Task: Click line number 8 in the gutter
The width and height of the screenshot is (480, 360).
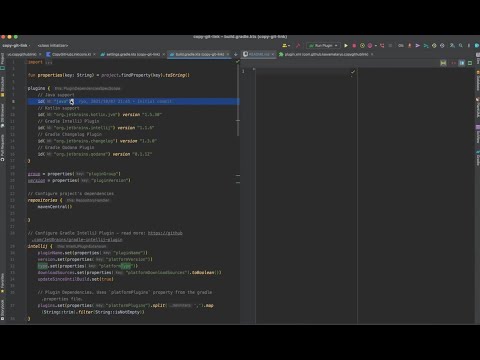Action: point(13,101)
